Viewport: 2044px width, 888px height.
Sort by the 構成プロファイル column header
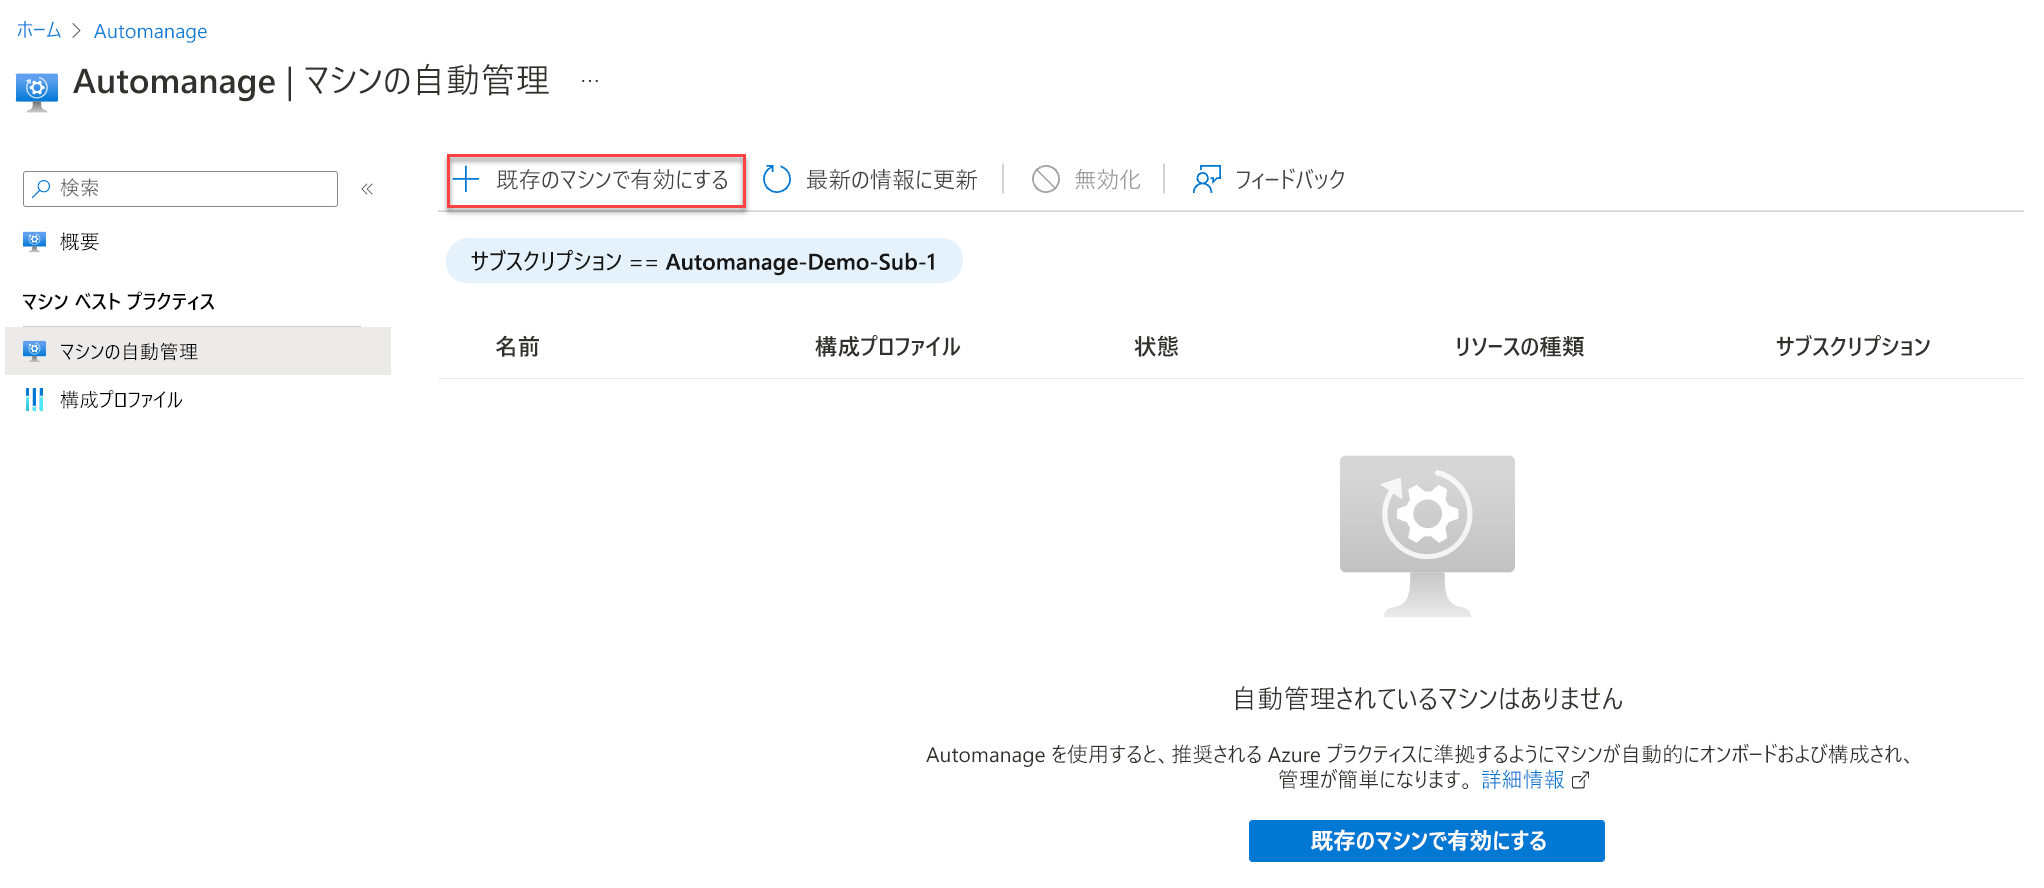(888, 347)
